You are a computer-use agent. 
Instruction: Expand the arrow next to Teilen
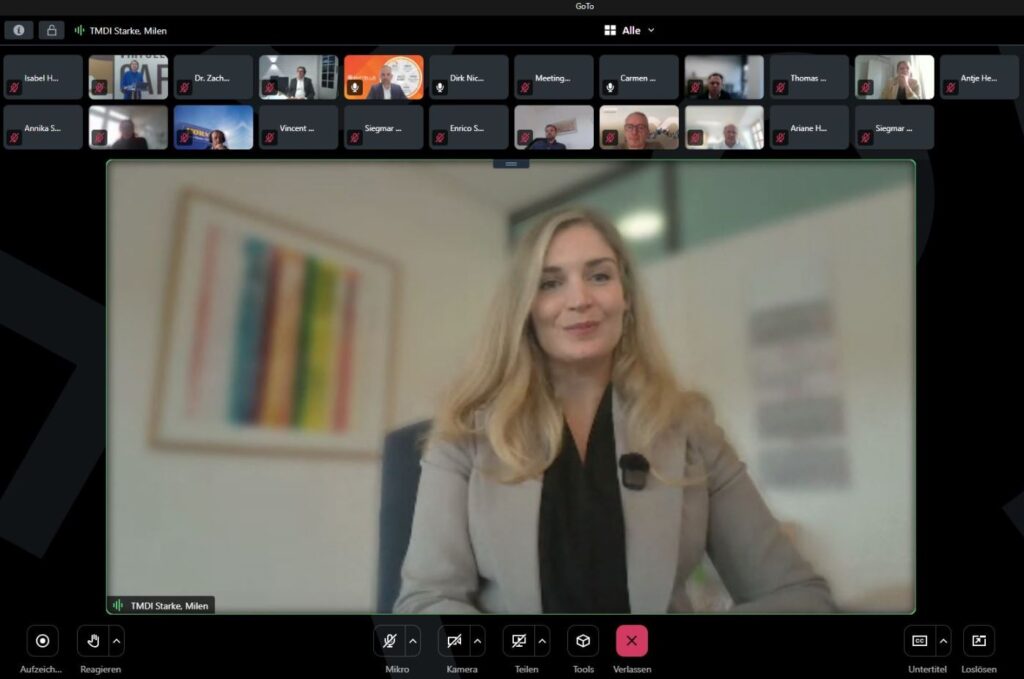click(x=543, y=641)
